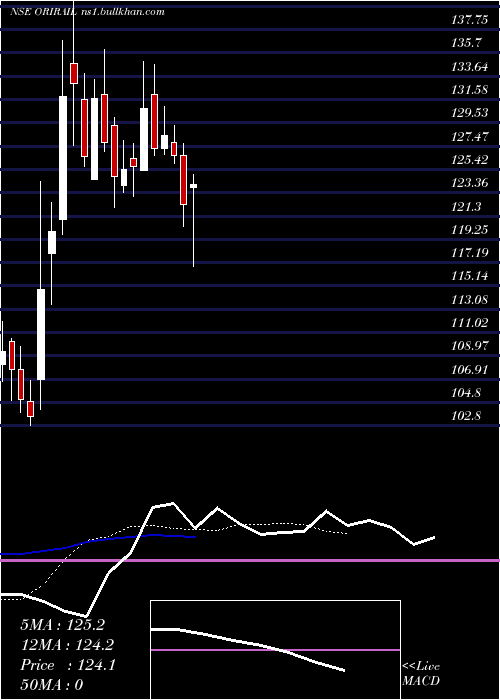Select the 129.53 price axis label
Viewport: 500px width, 700px height.
[x=470, y=112]
